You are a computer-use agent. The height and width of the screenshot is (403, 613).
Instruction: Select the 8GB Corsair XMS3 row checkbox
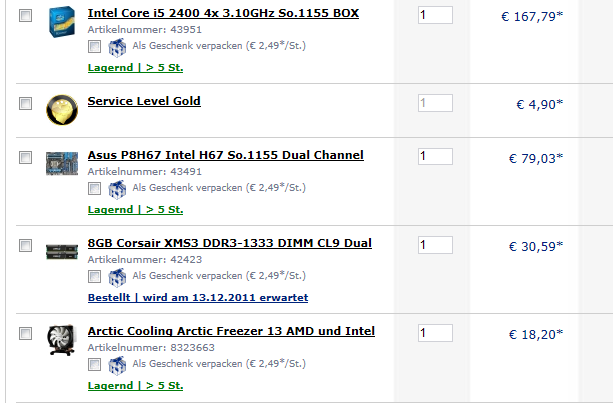click(25, 245)
